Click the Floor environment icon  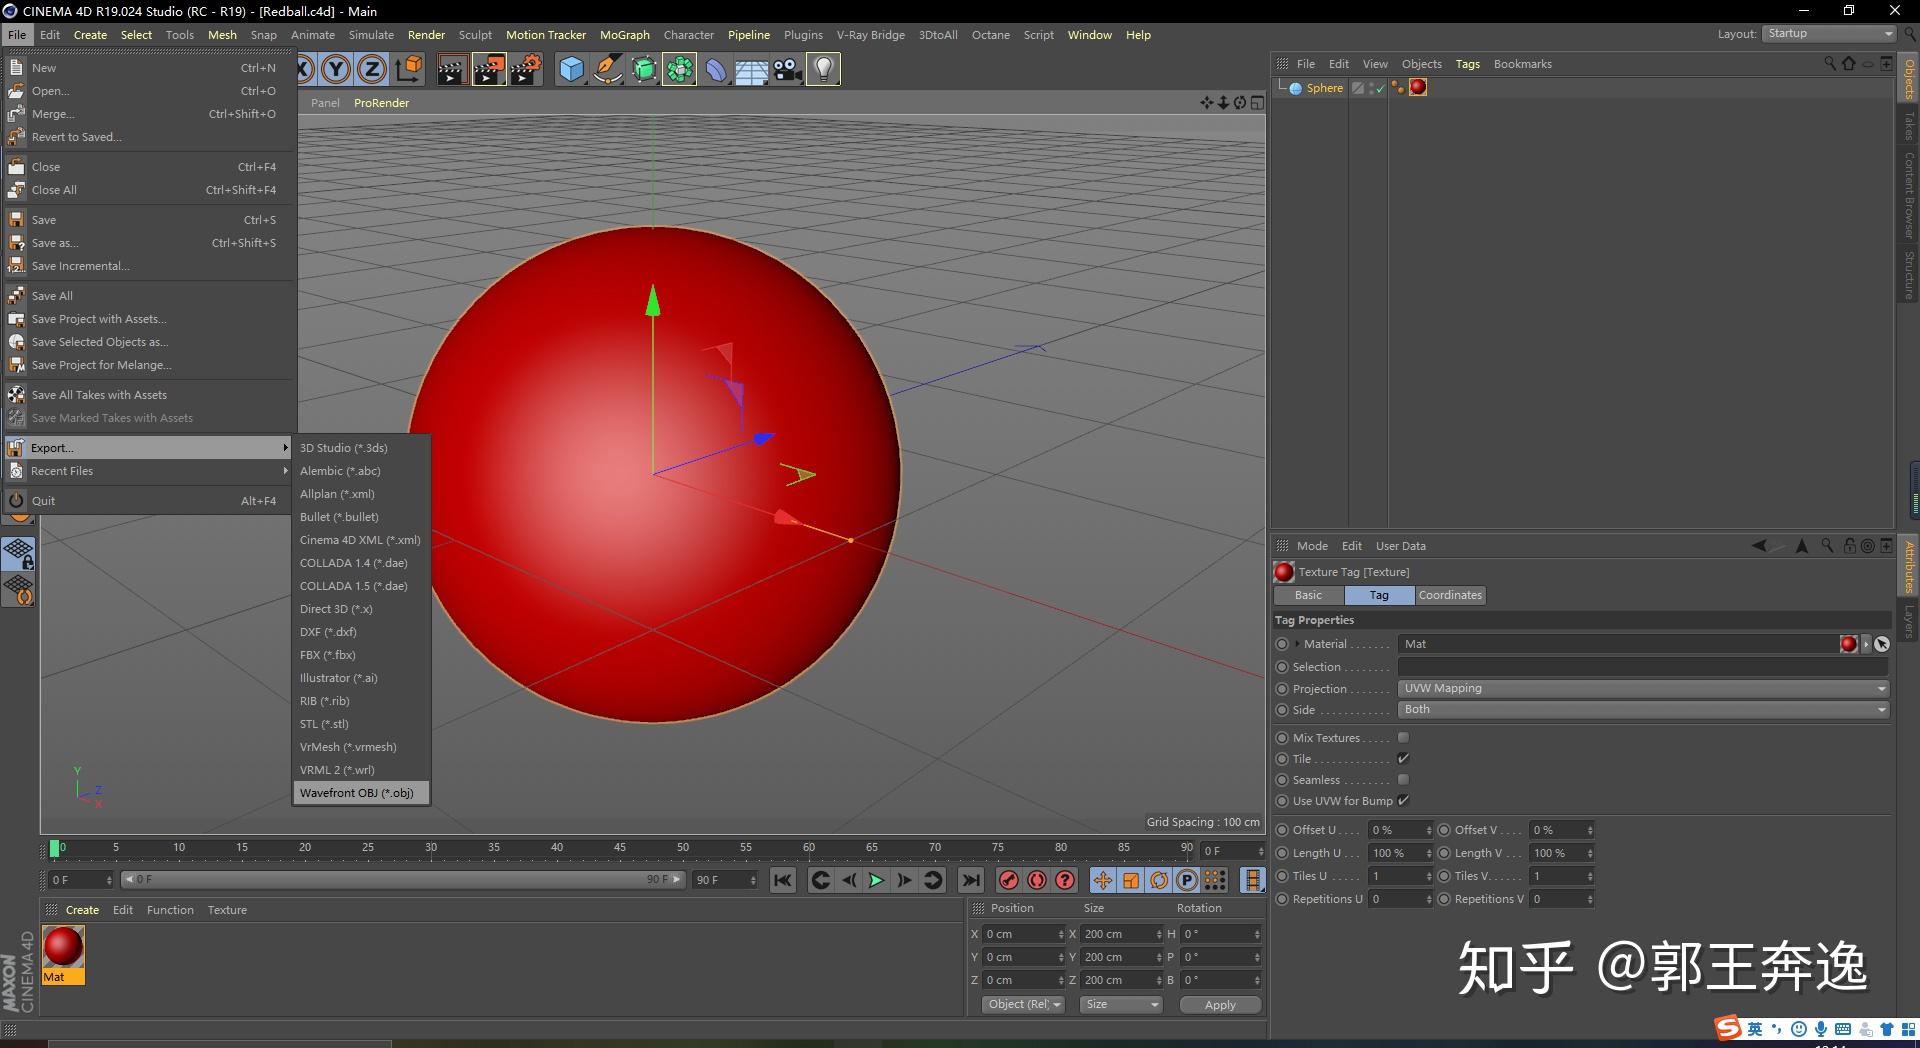tap(751, 69)
